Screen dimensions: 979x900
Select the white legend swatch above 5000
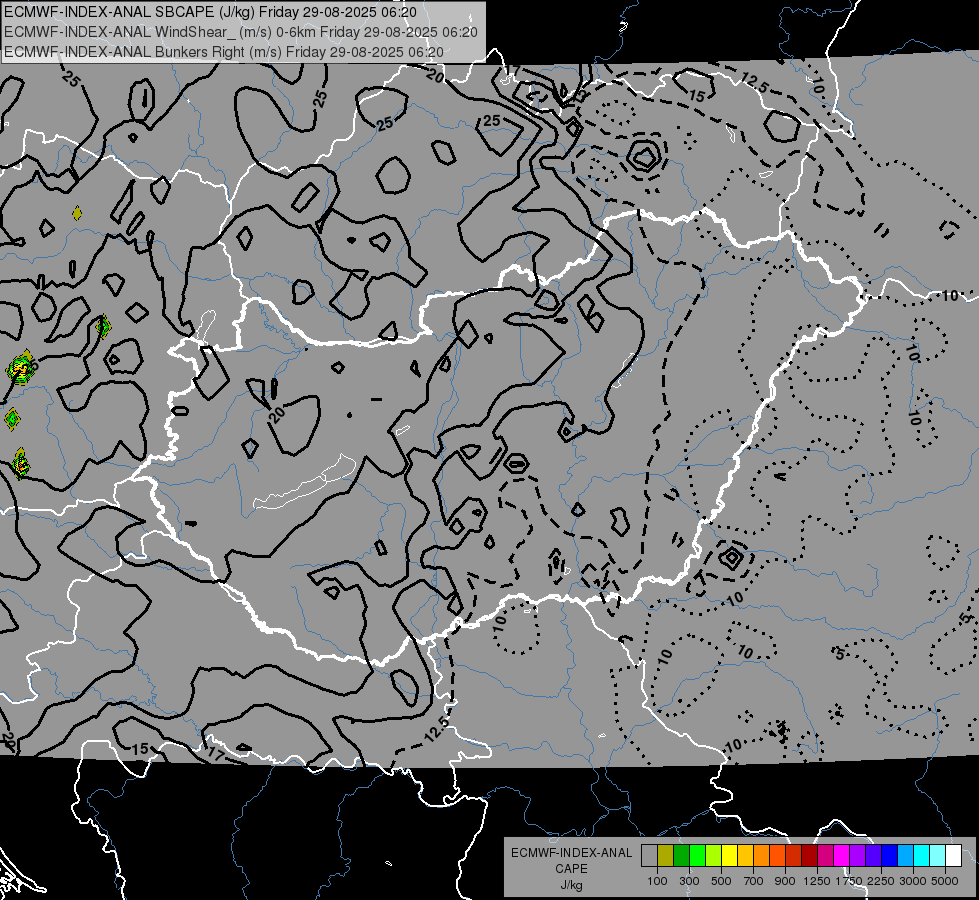pyautogui.click(x=953, y=856)
